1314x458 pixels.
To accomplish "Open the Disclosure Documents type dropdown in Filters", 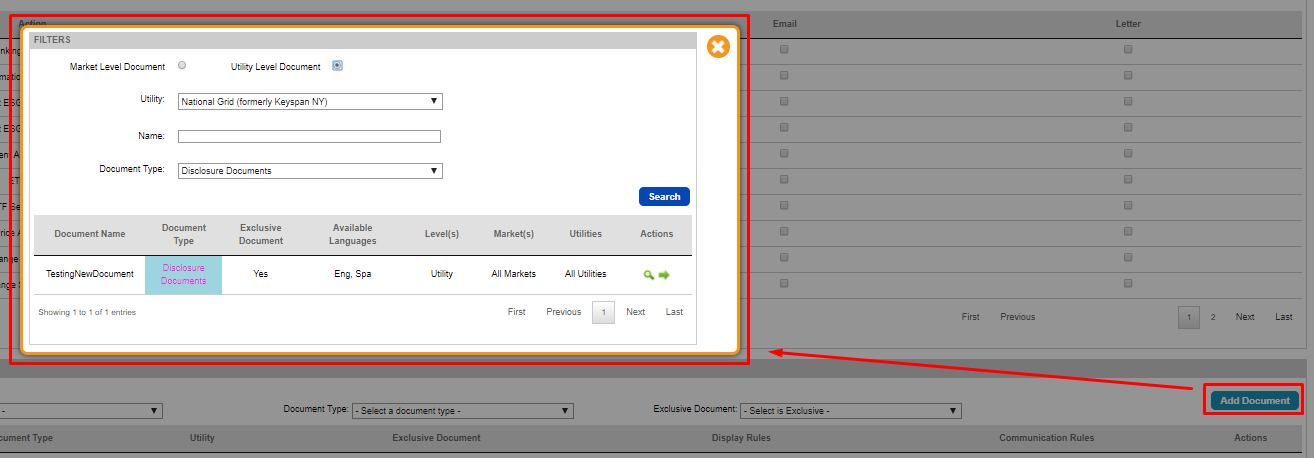I will (x=310, y=171).
